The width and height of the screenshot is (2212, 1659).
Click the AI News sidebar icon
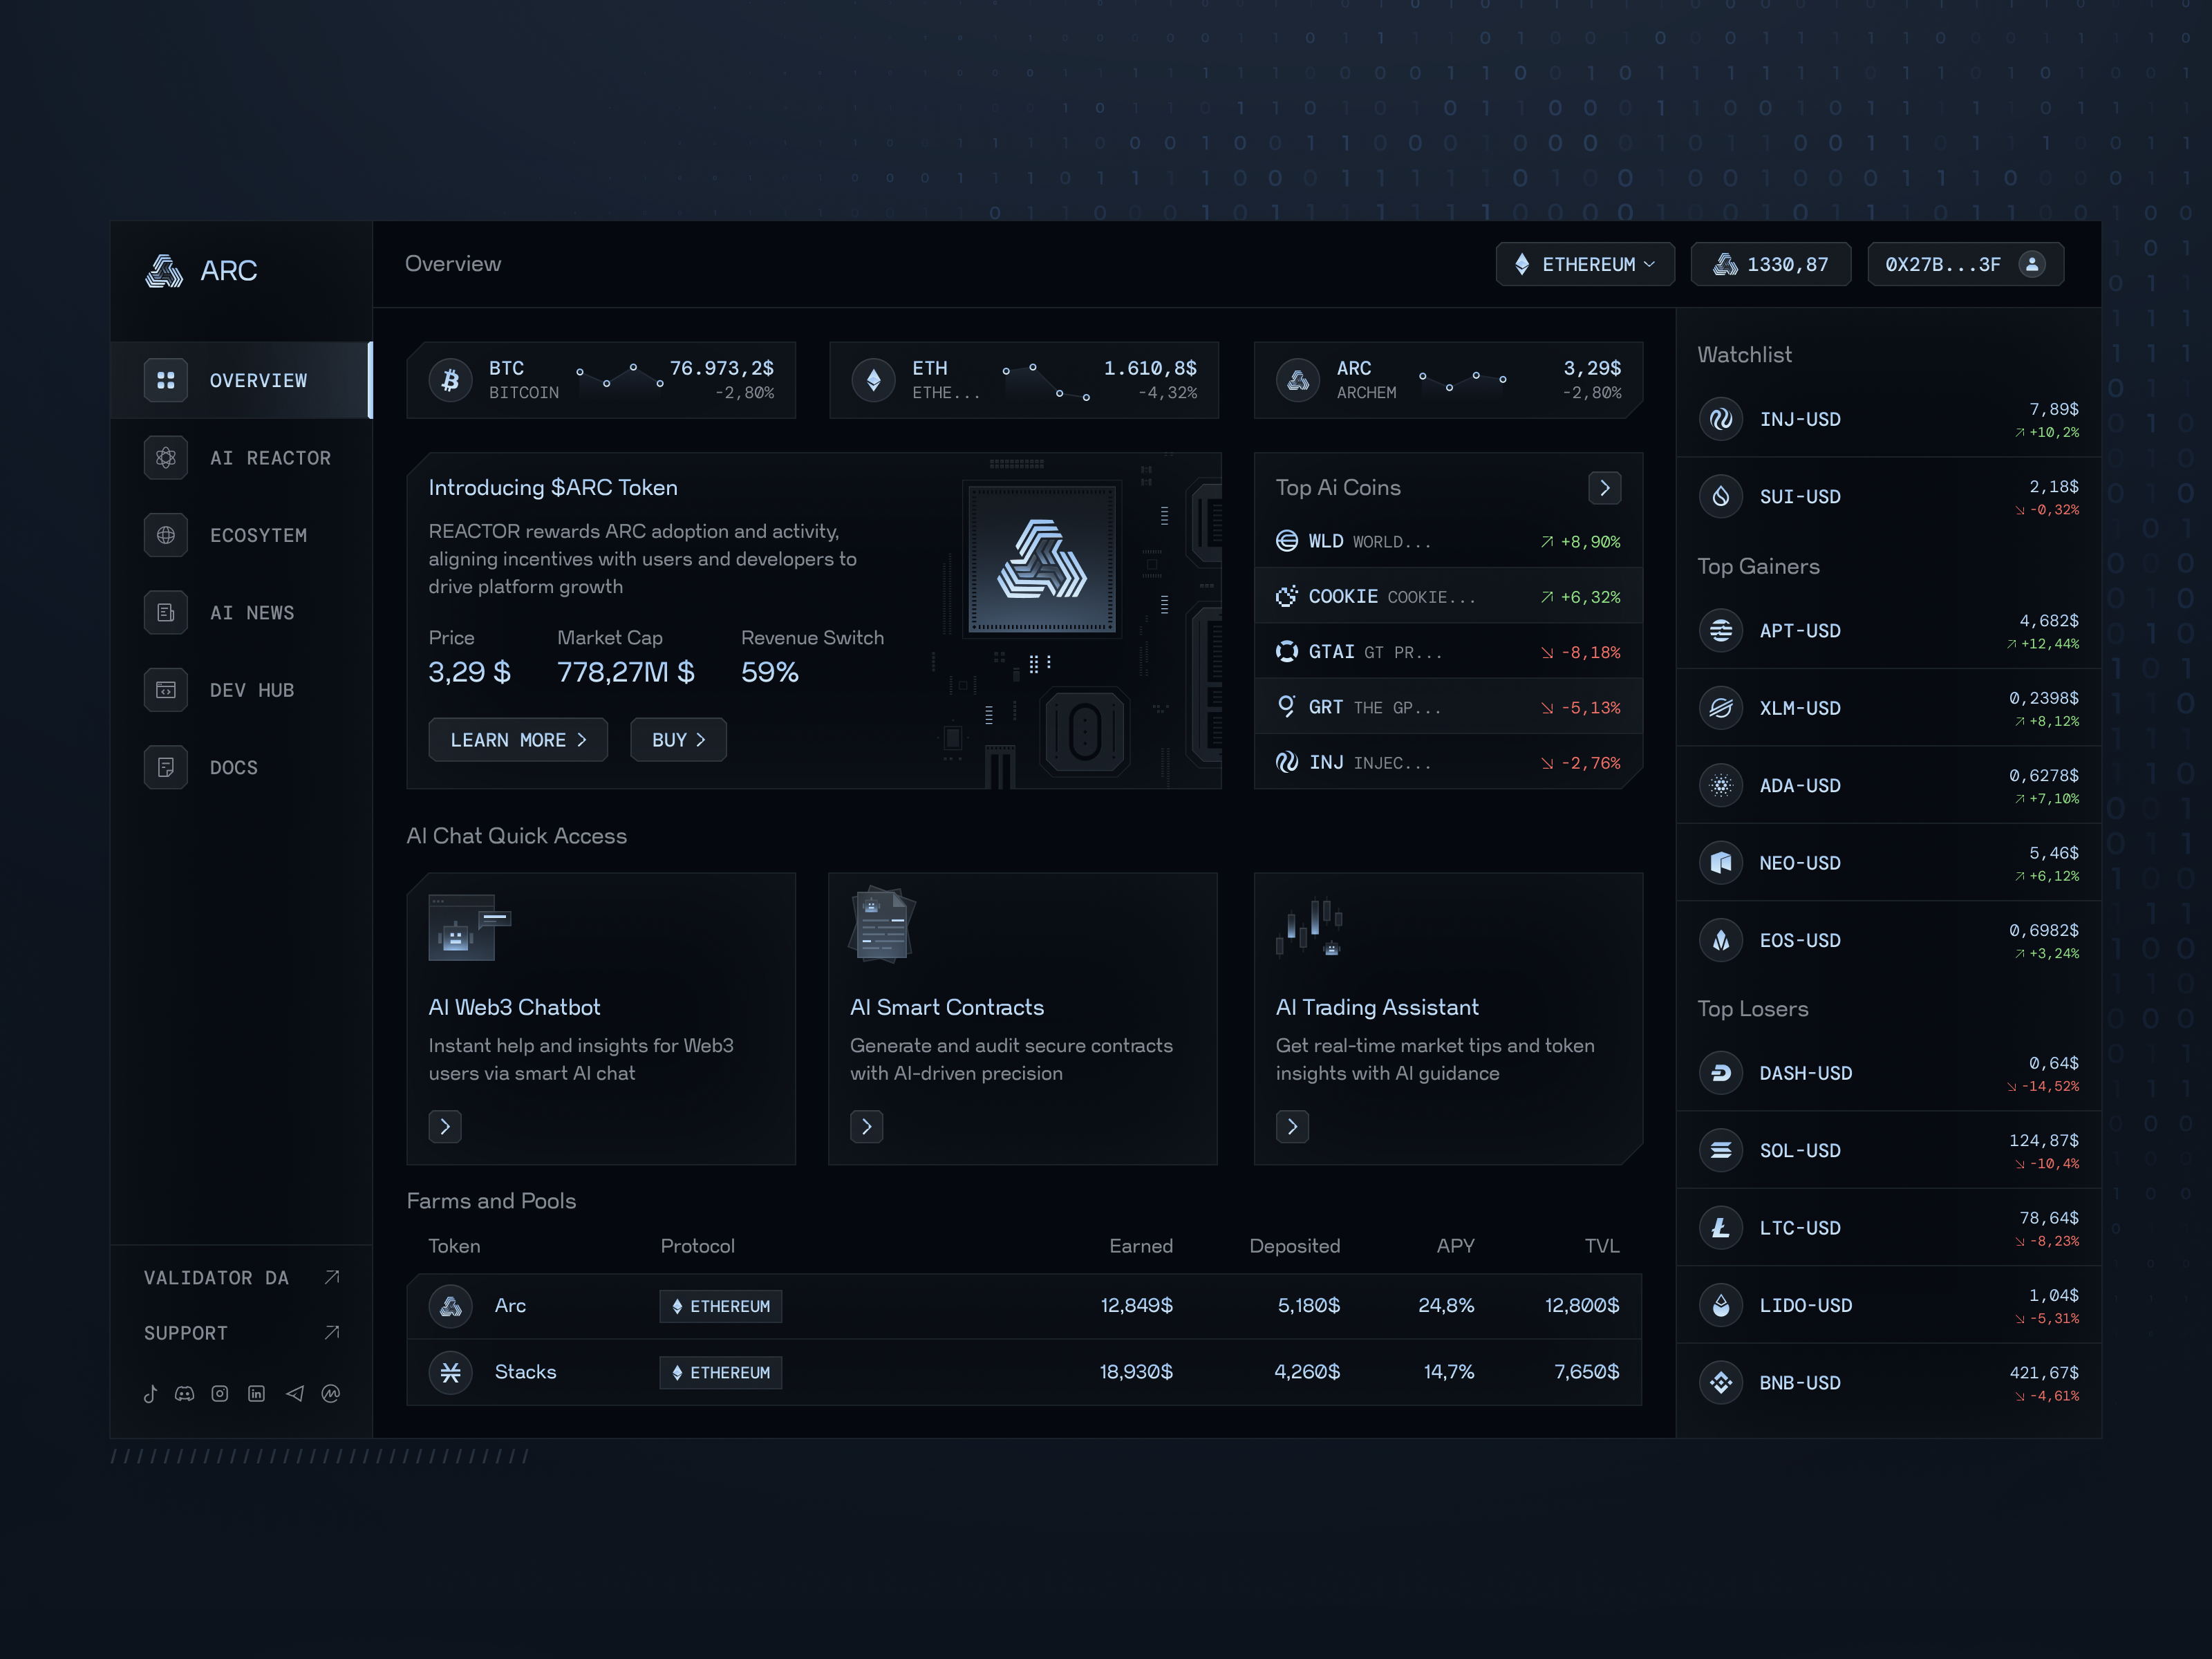click(165, 612)
